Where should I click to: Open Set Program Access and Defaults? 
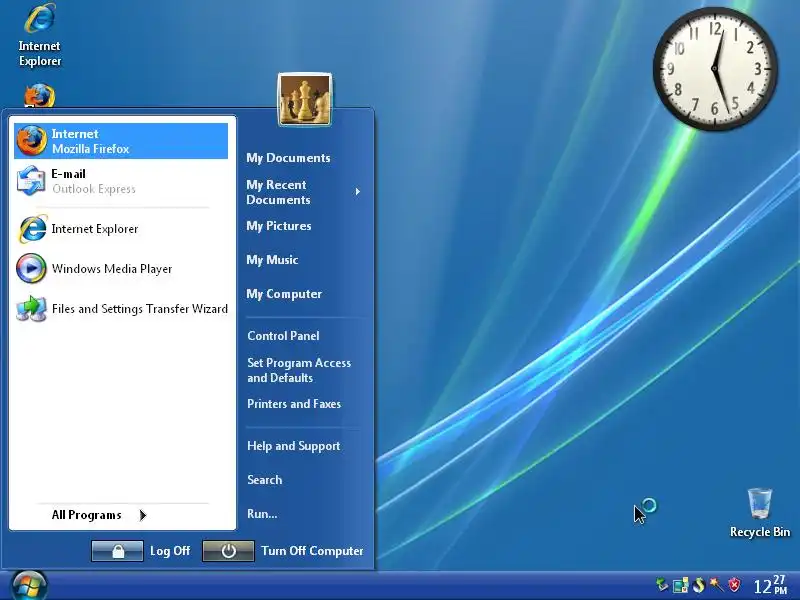(x=299, y=370)
